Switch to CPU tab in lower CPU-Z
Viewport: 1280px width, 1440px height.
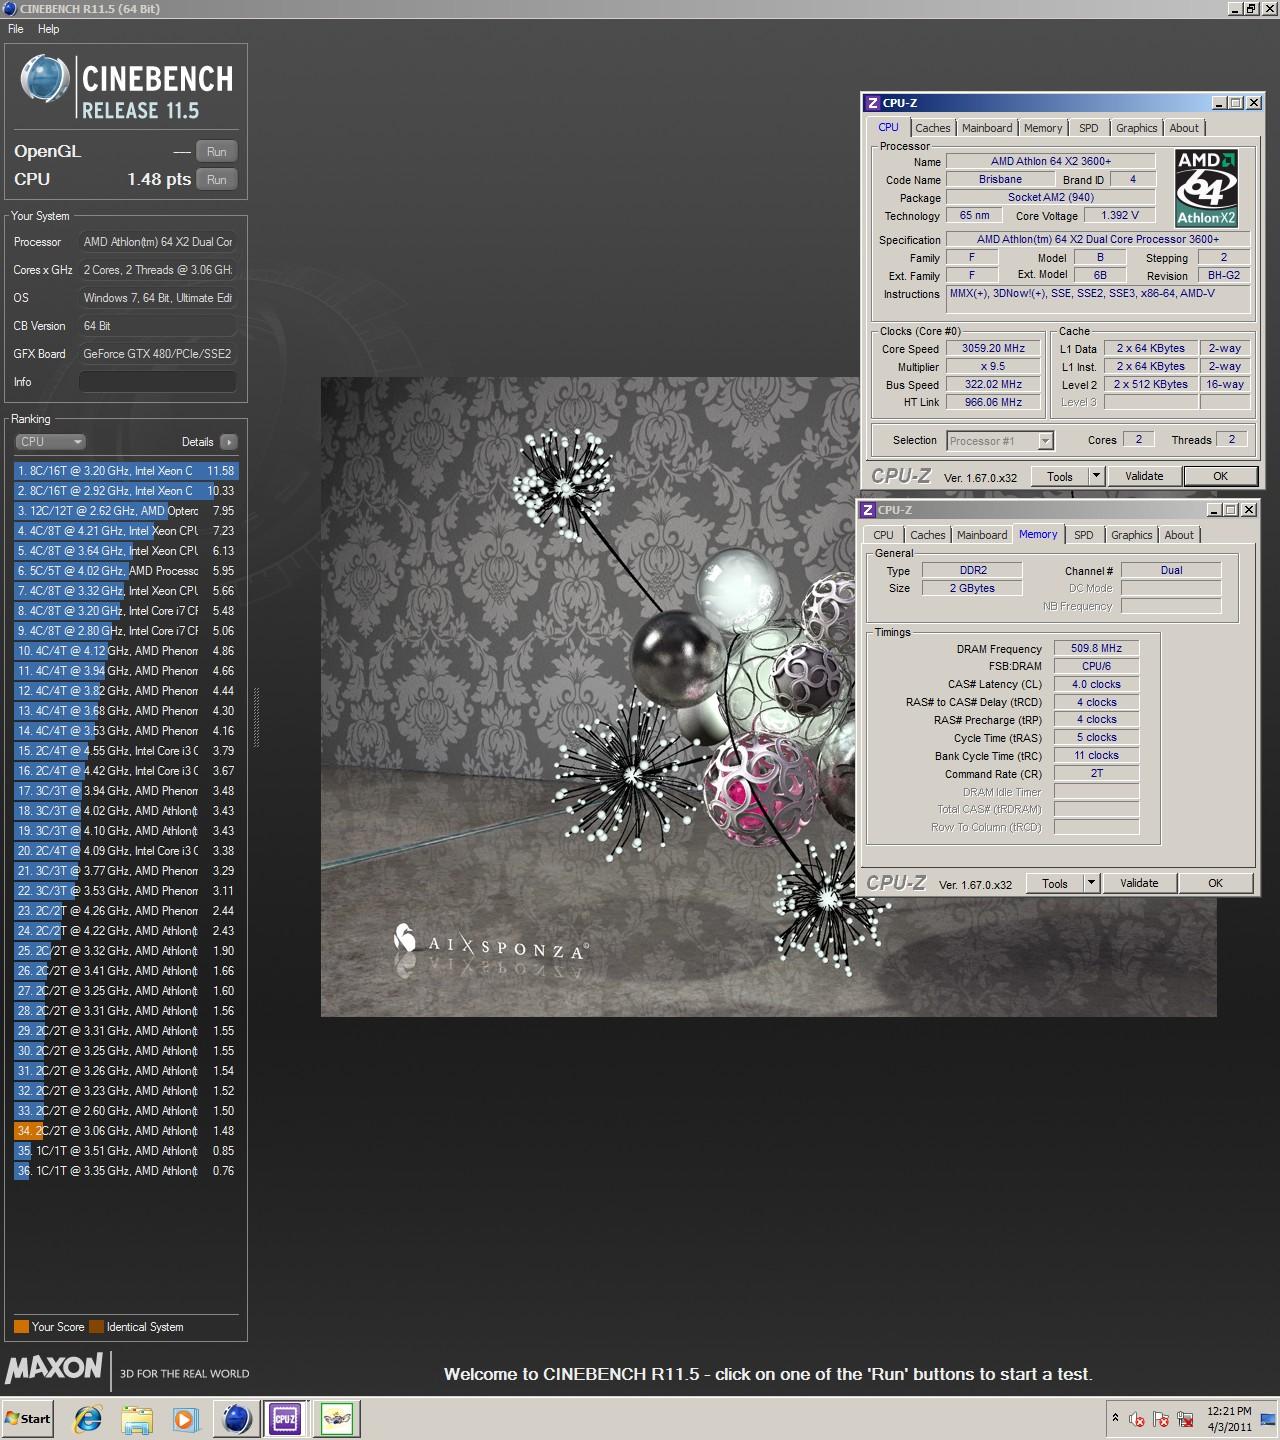(883, 535)
